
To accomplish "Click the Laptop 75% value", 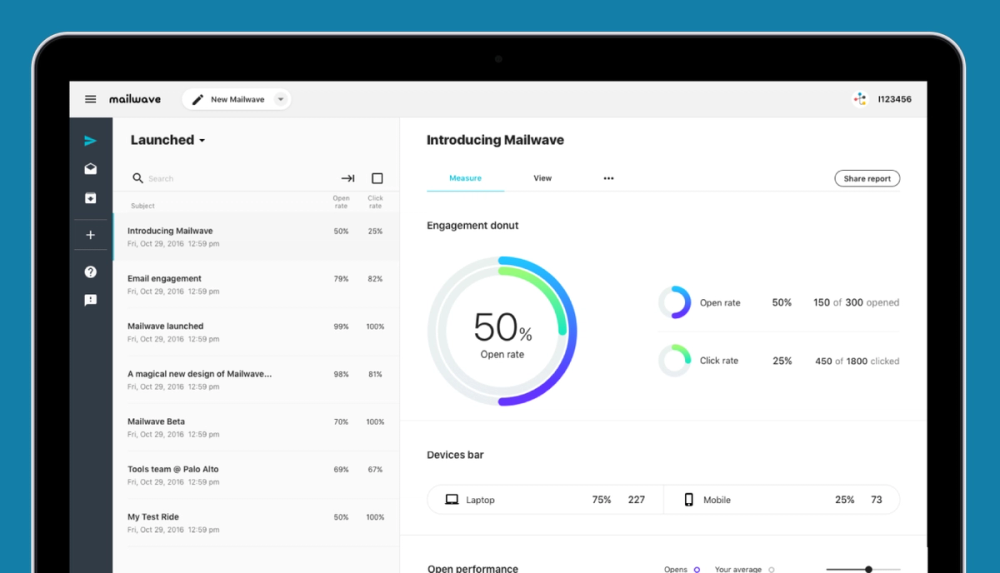I will [601, 500].
